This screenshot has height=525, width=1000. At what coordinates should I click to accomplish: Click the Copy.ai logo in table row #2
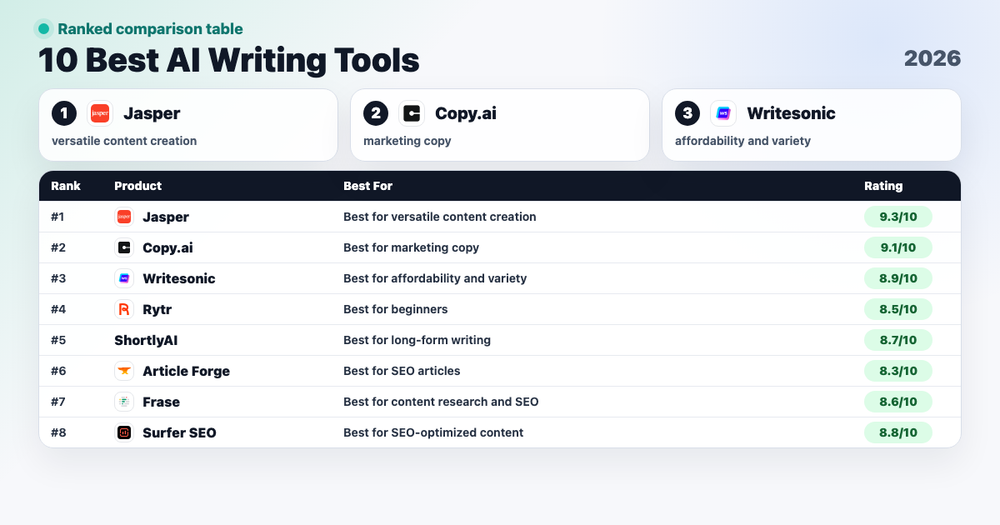(124, 248)
